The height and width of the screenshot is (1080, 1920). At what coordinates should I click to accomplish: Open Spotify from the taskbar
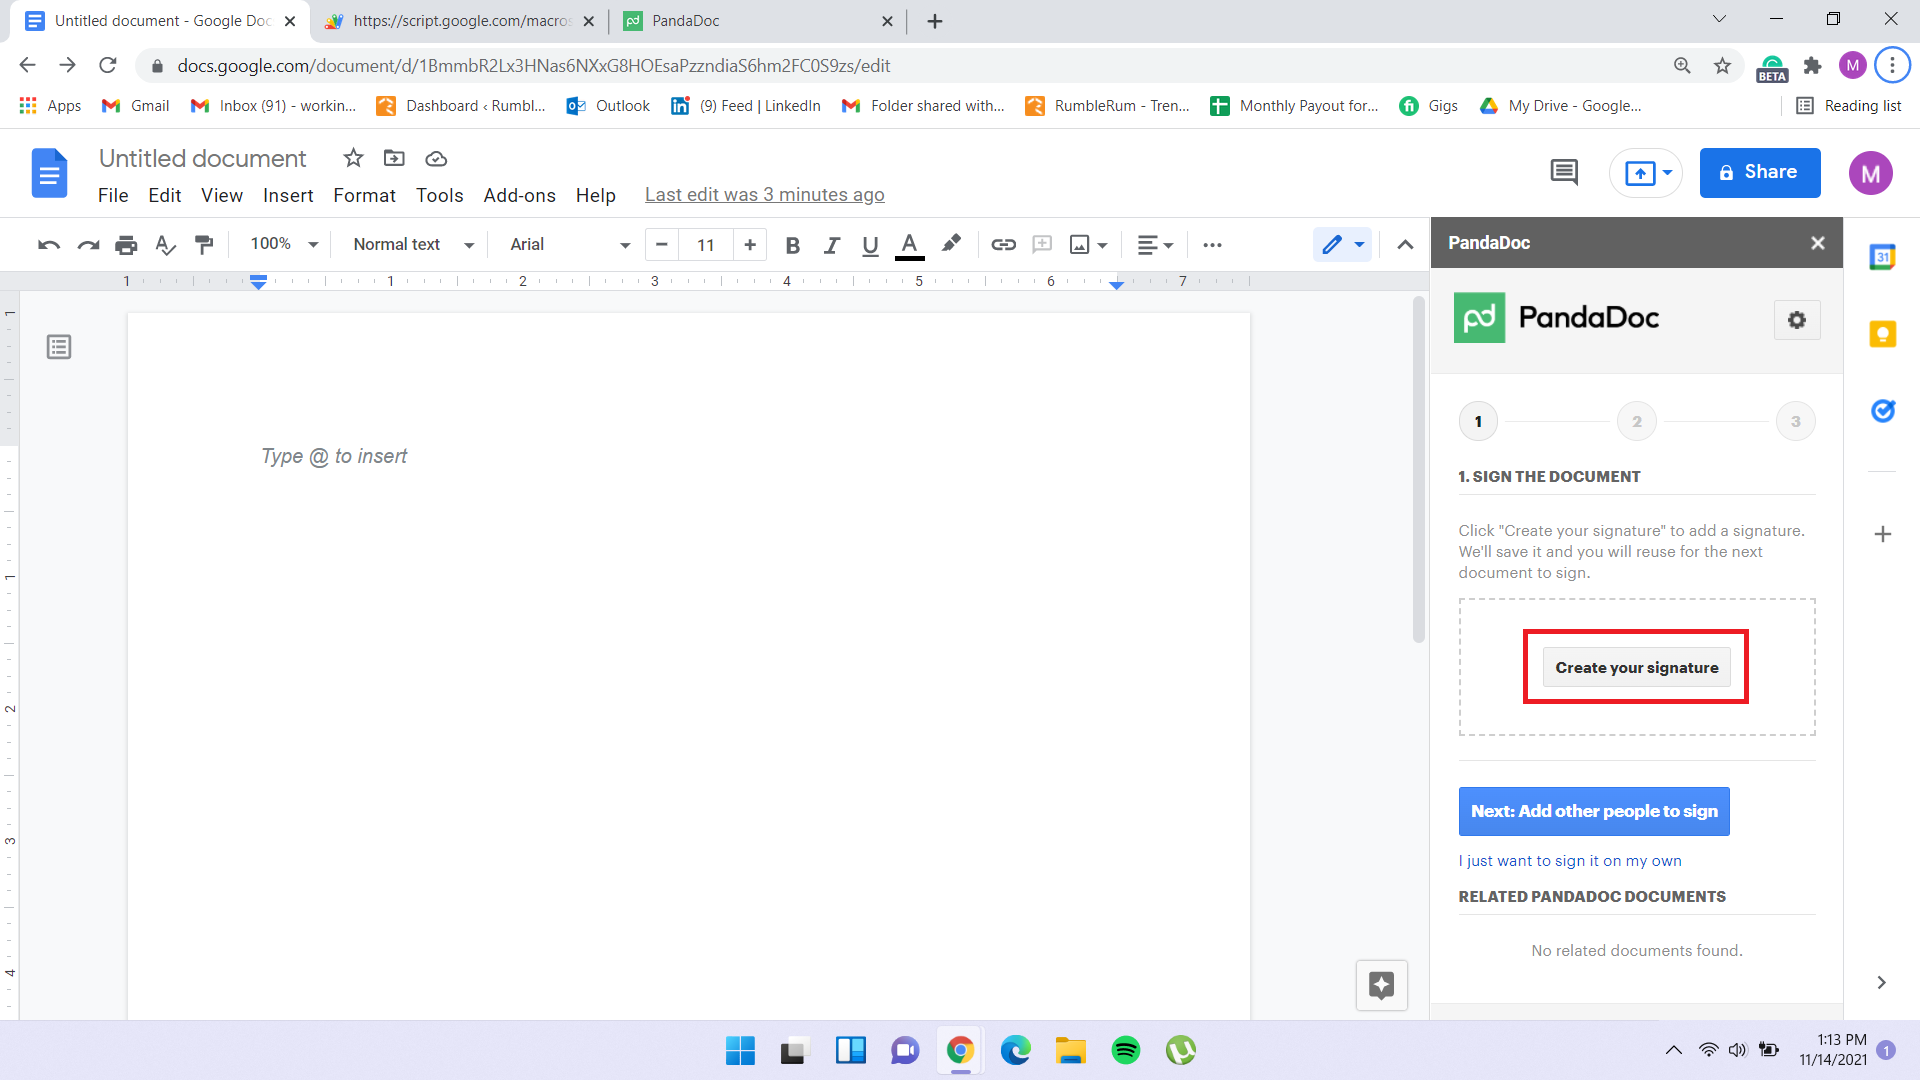(1126, 1050)
